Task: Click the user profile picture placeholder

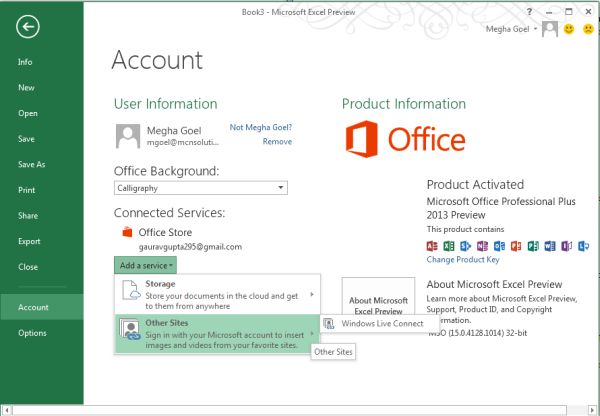Action: point(127,135)
